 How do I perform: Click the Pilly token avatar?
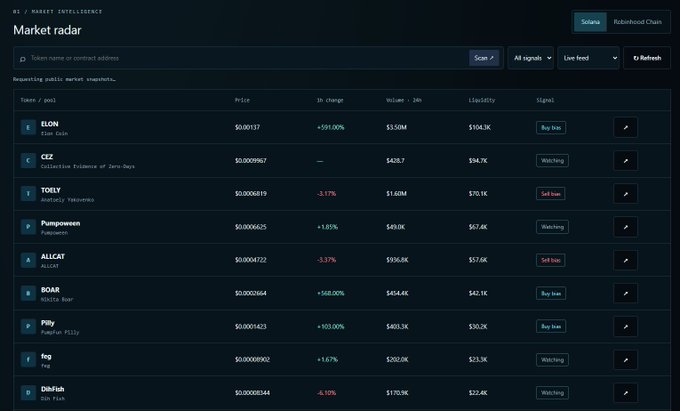pos(28,326)
